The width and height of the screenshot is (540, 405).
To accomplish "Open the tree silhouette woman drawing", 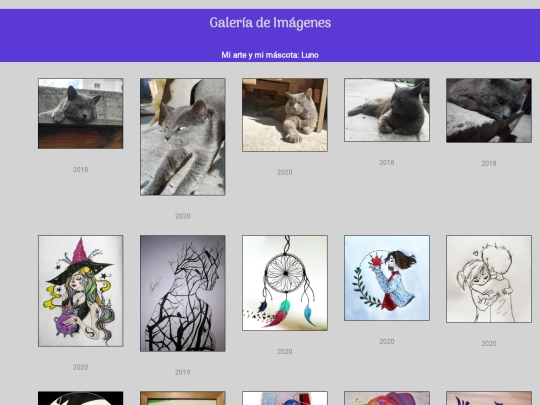I will point(183,293).
